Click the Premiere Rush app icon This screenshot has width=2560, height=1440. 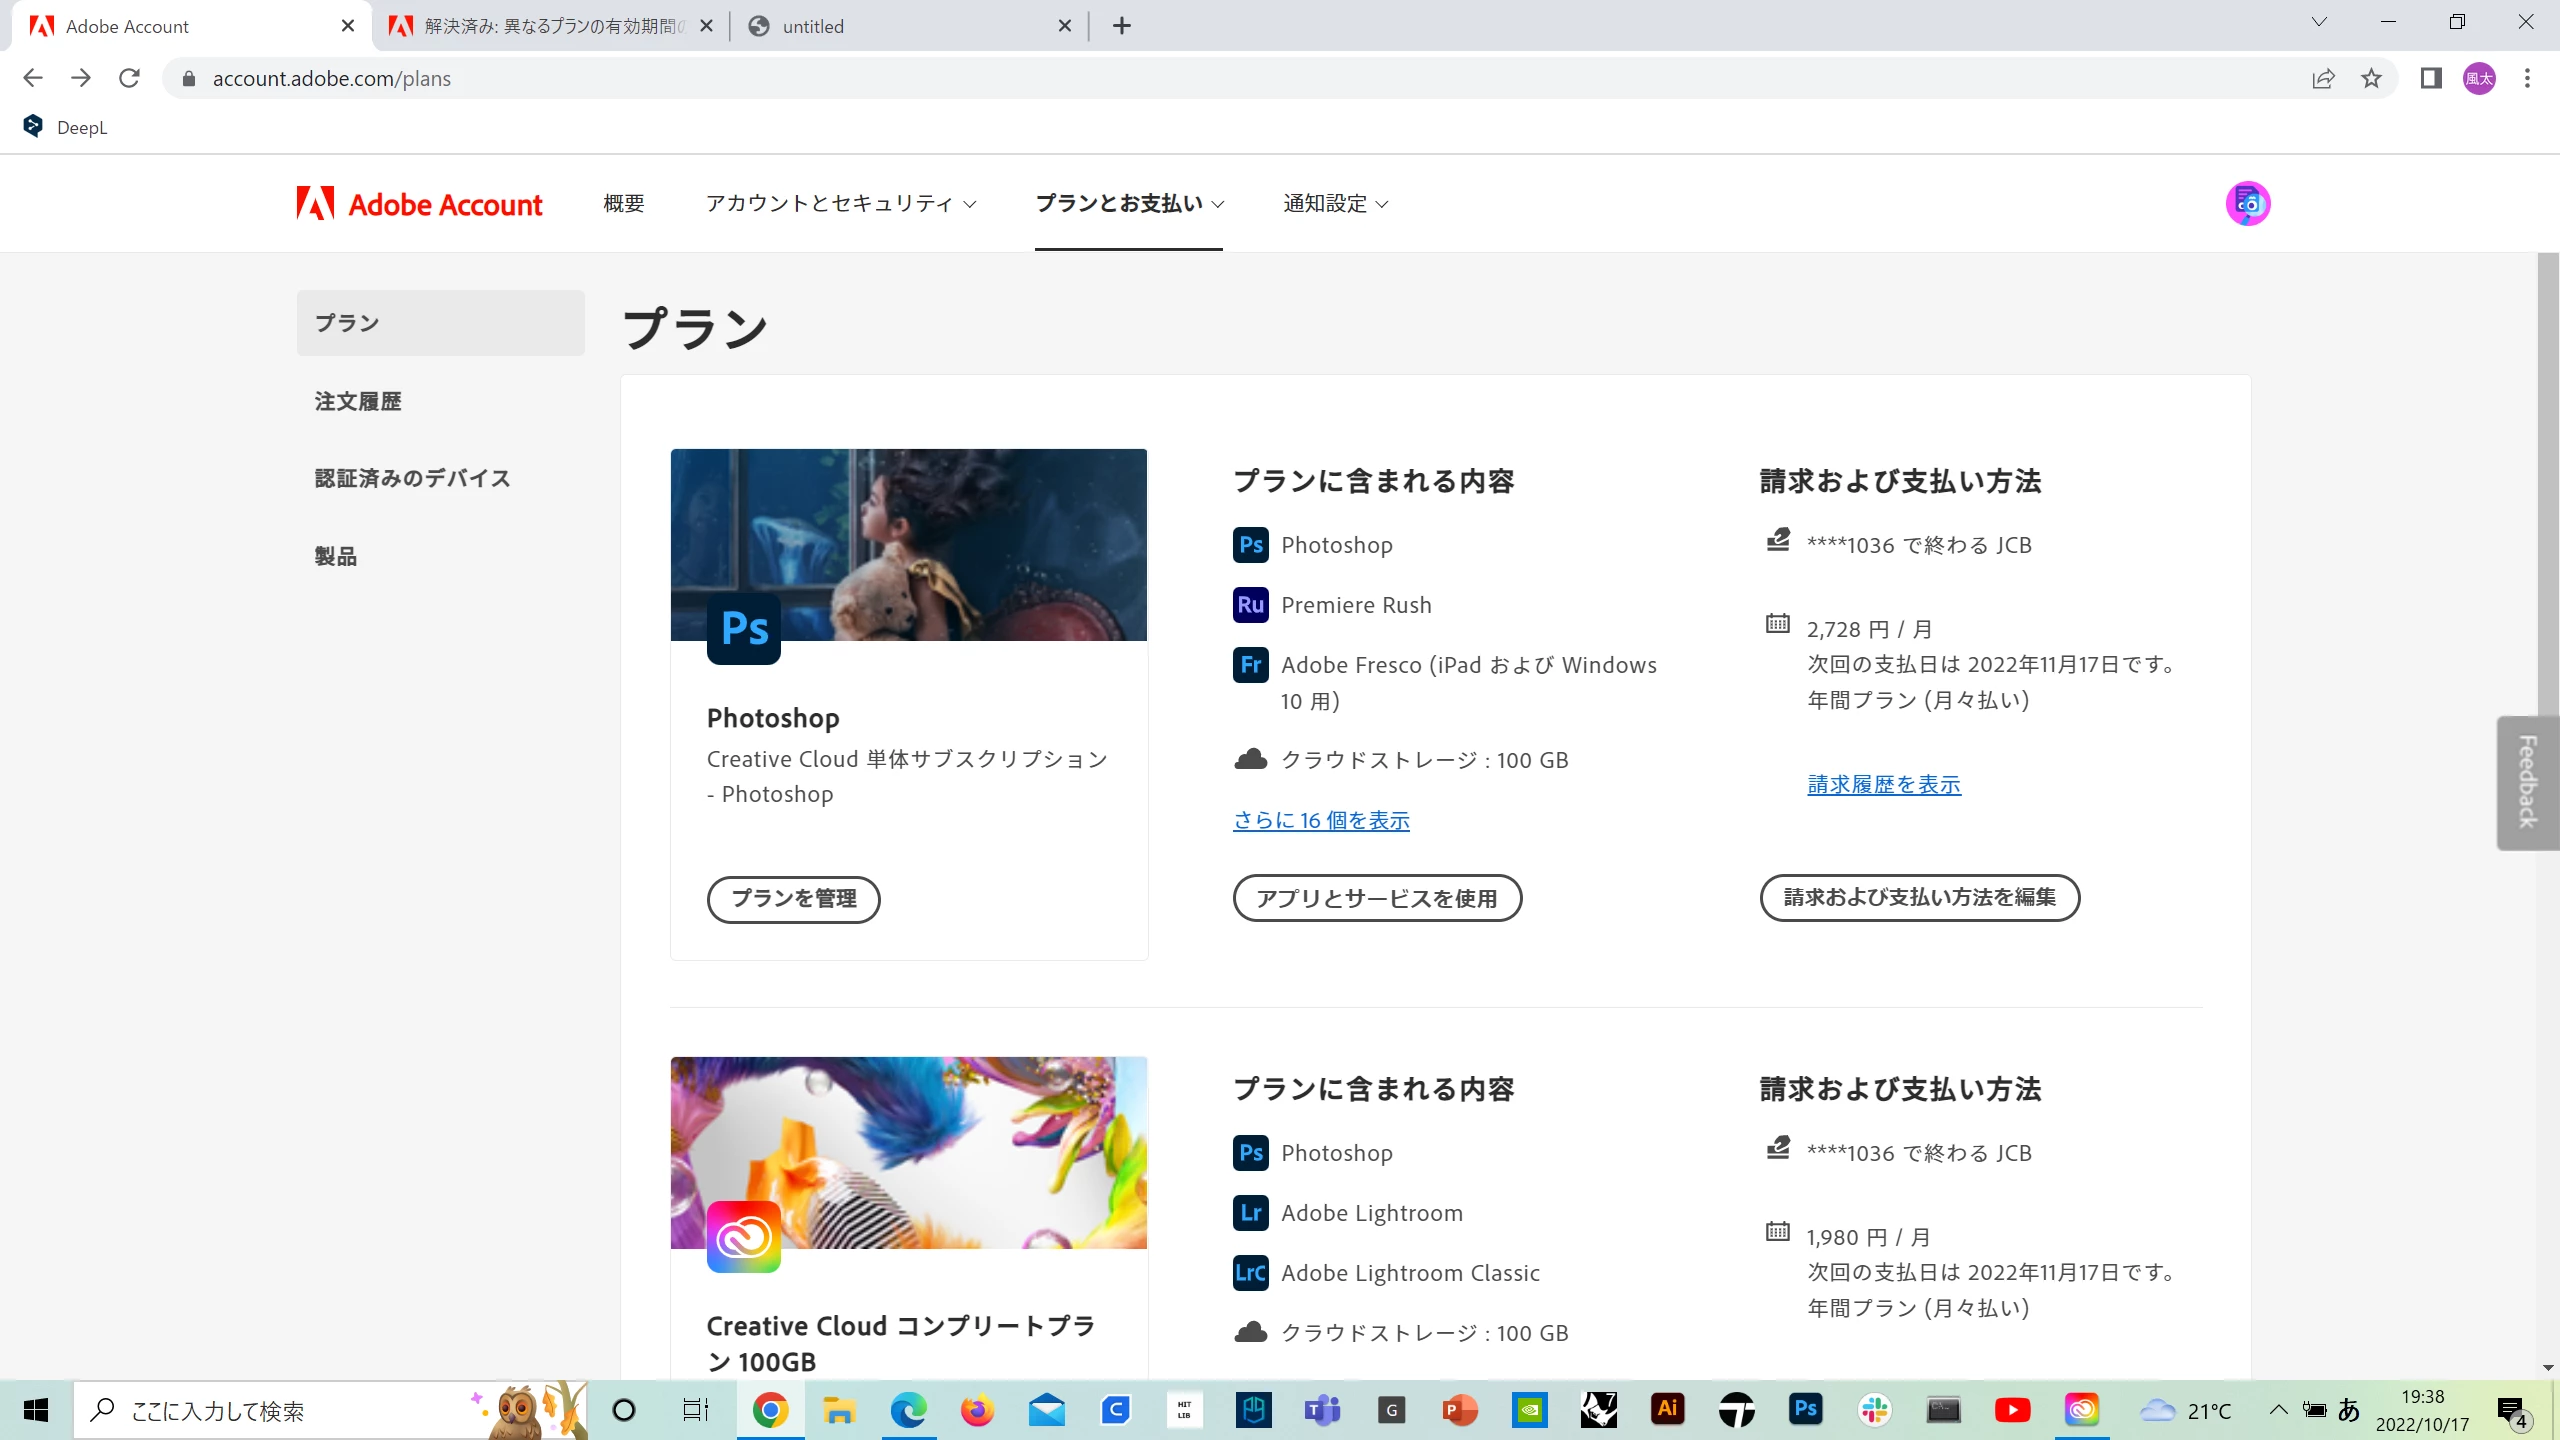point(1250,605)
